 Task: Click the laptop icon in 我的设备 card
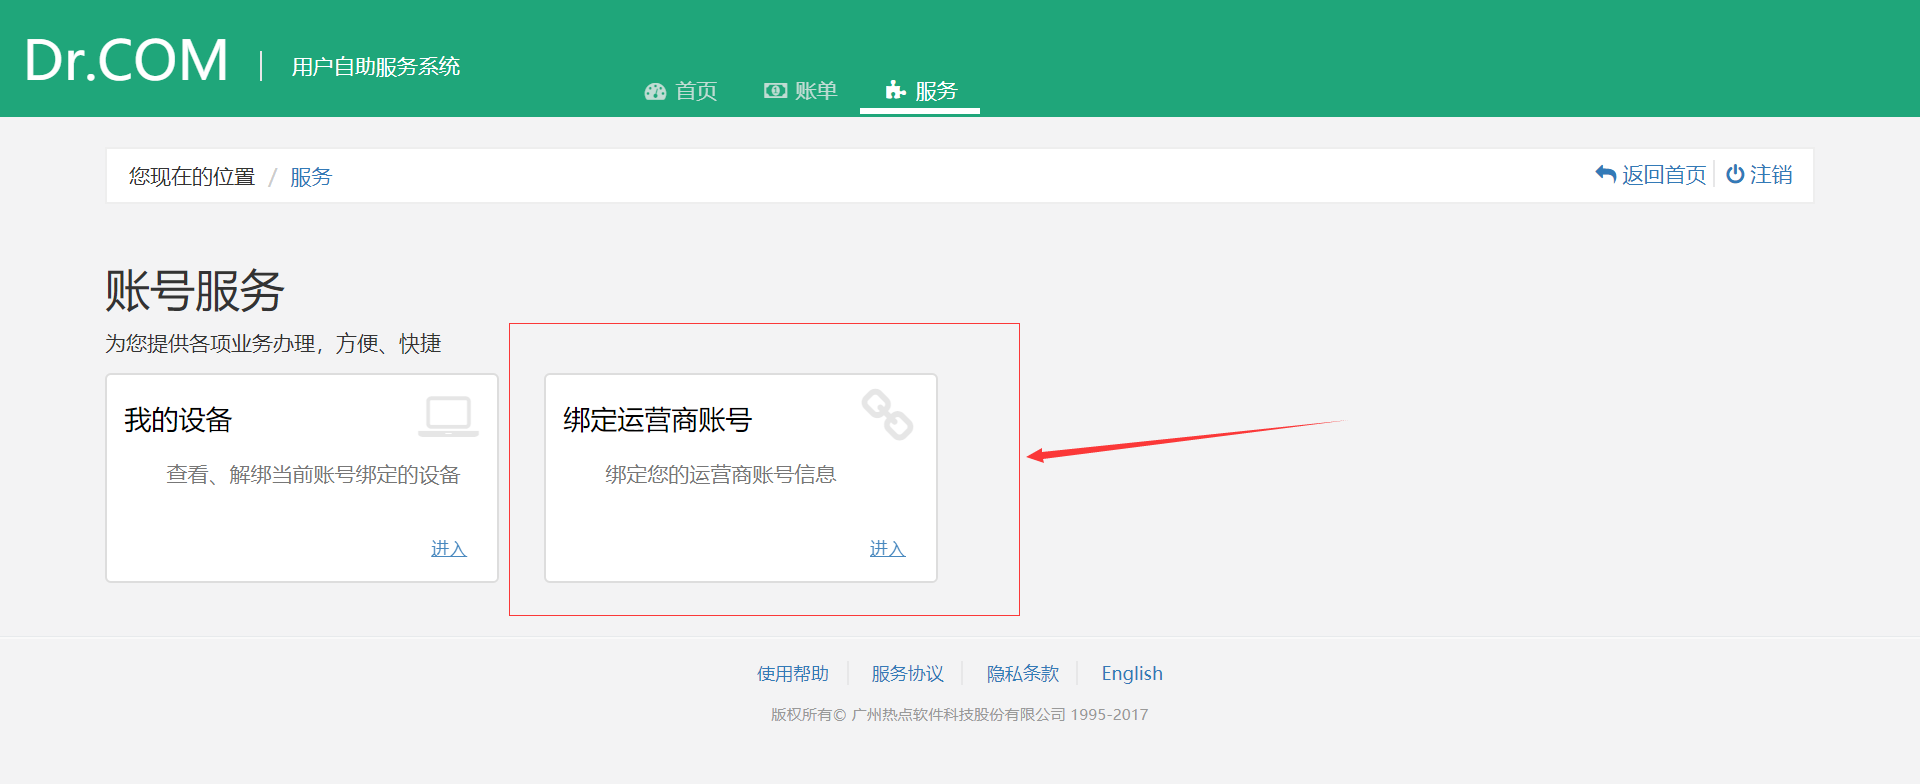click(x=448, y=416)
